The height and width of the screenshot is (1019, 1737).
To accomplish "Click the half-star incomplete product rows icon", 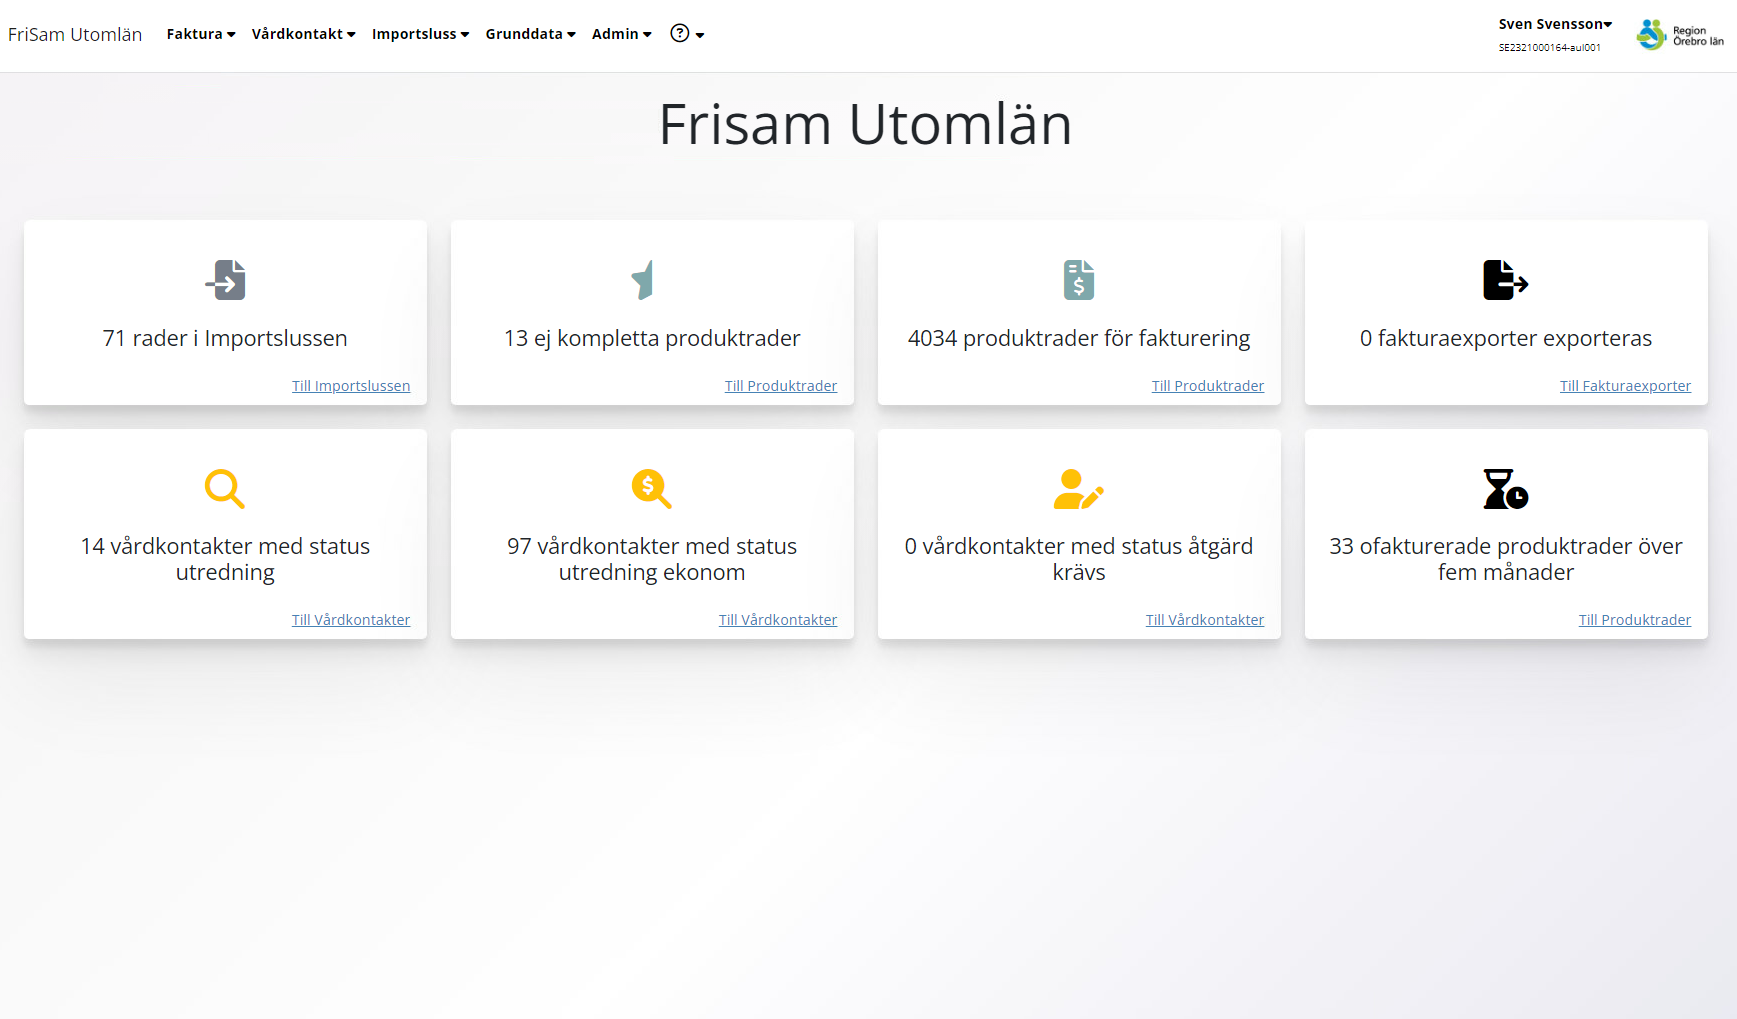I will tap(643, 280).
